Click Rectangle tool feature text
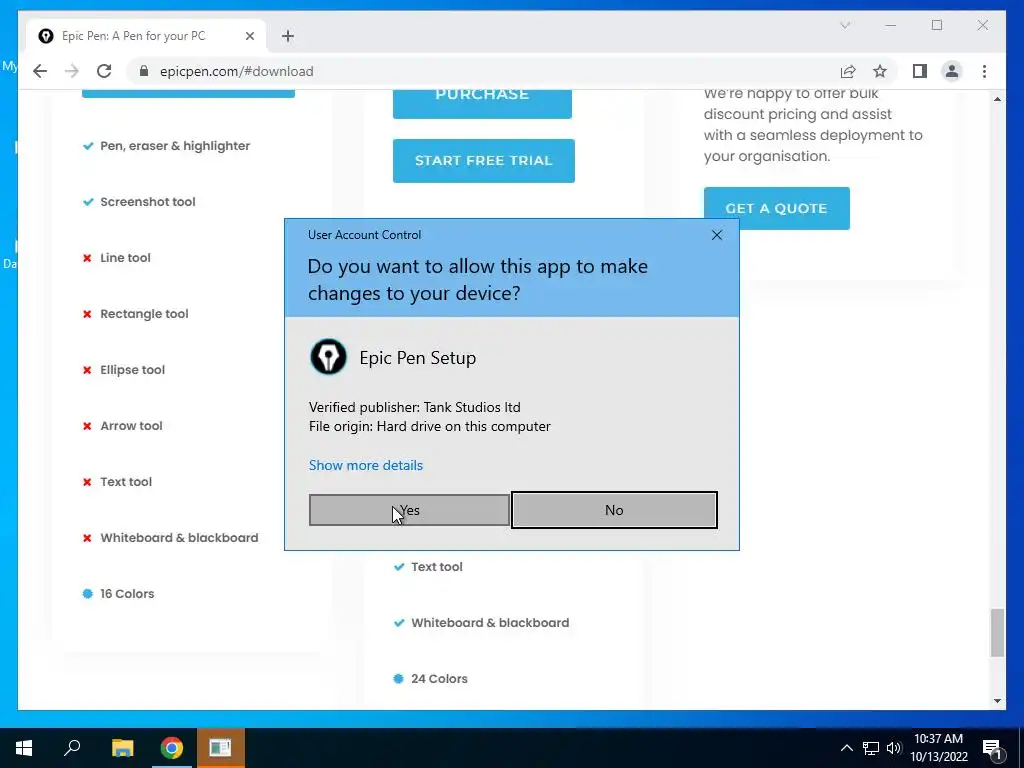This screenshot has height=768, width=1024. 144,314
